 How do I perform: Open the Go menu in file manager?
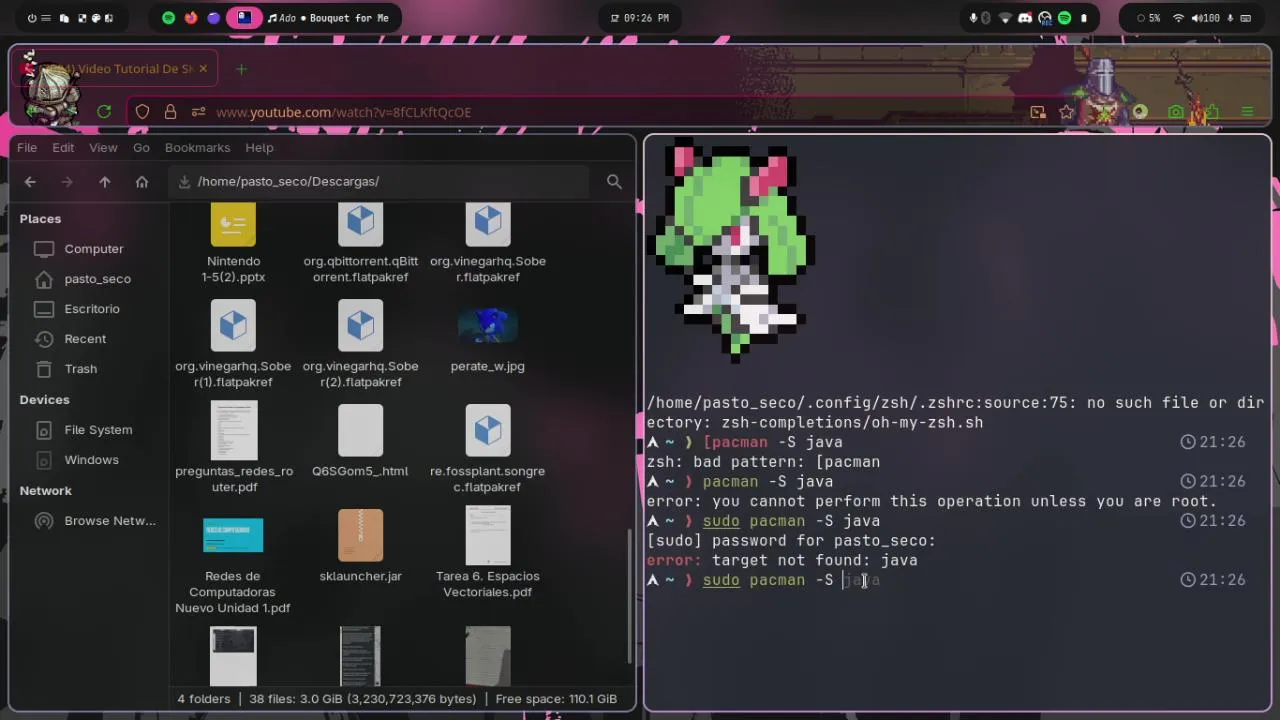coord(141,147)
